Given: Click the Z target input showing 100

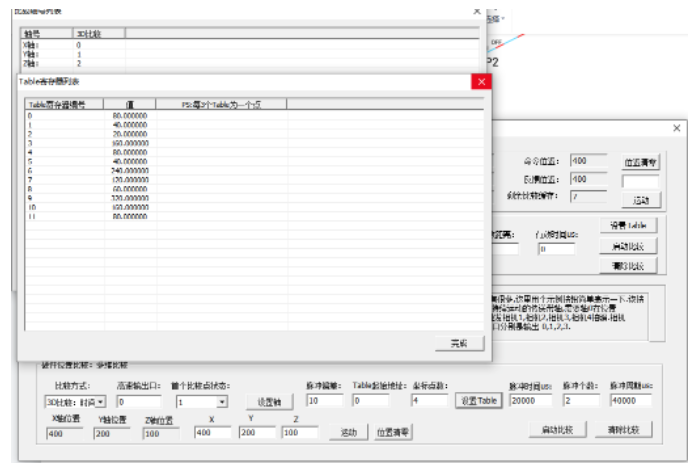Looking at the screenshot, I should pos(300,432).
